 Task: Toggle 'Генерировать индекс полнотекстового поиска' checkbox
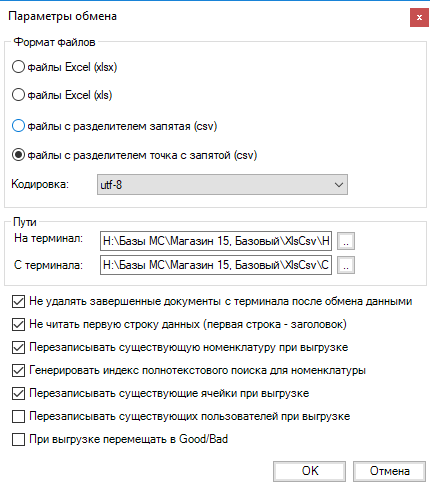pos(18,370)
